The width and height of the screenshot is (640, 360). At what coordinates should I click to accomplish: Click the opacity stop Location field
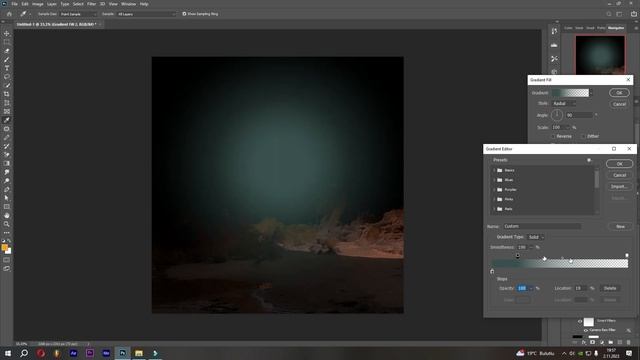click(x=580, y=288)
